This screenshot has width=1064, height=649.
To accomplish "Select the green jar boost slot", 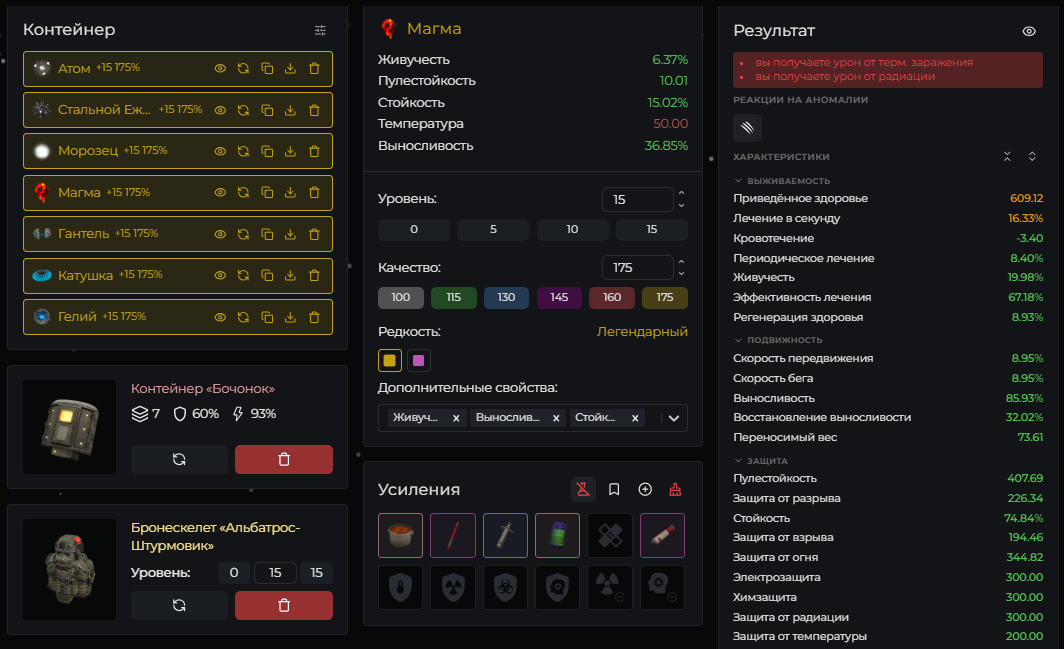I will 558,536.
